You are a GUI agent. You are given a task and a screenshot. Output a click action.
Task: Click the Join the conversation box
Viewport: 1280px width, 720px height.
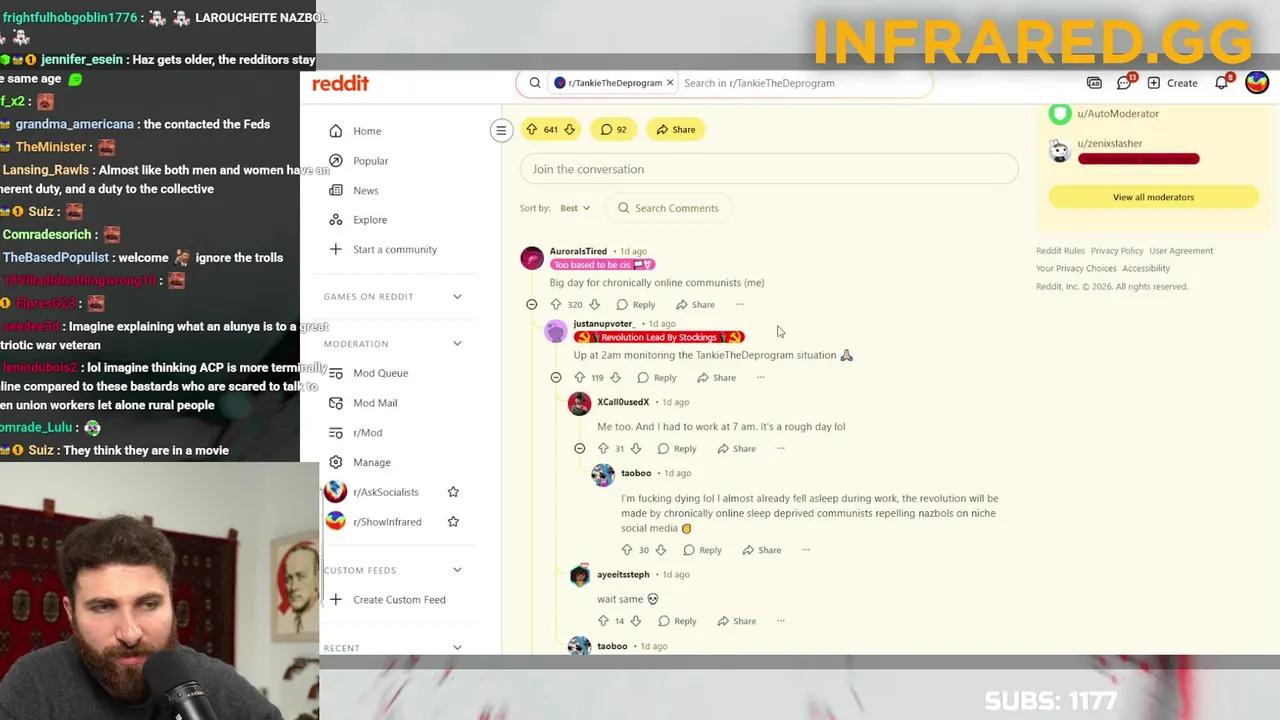click(x=769, y=169)
